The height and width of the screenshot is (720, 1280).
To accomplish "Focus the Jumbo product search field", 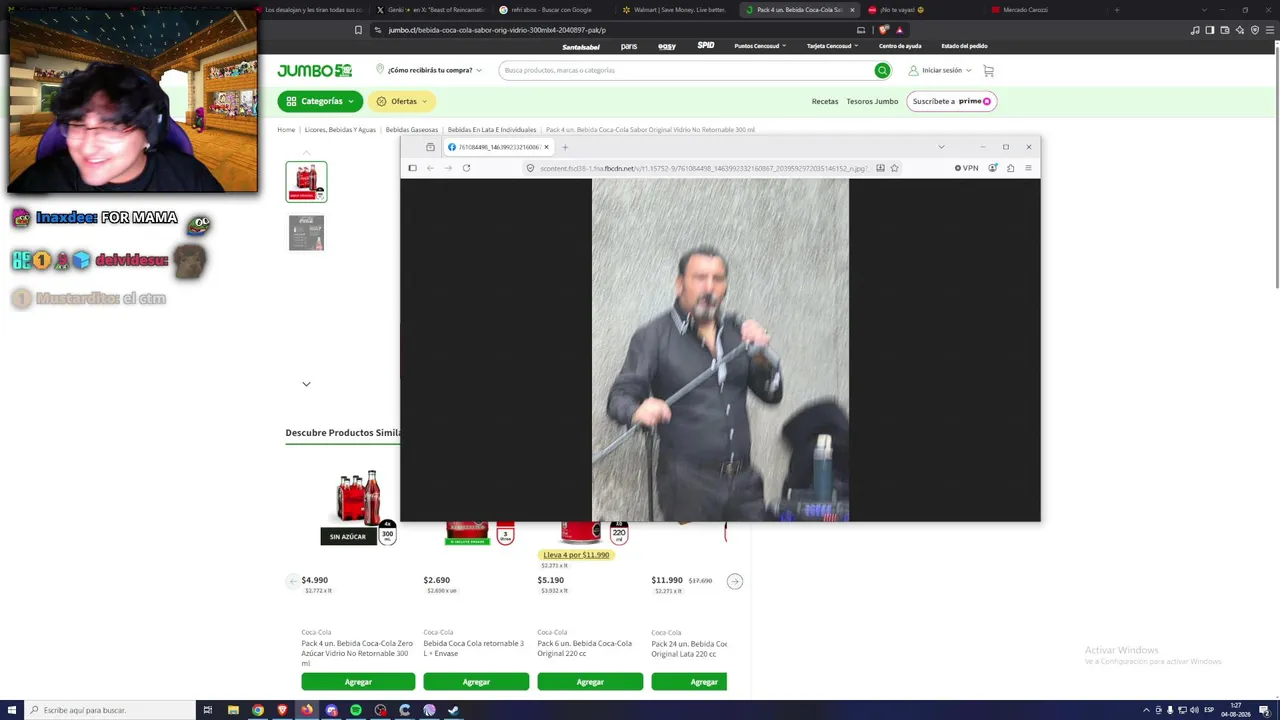I will pyautogui.click(x=686, y=71).
